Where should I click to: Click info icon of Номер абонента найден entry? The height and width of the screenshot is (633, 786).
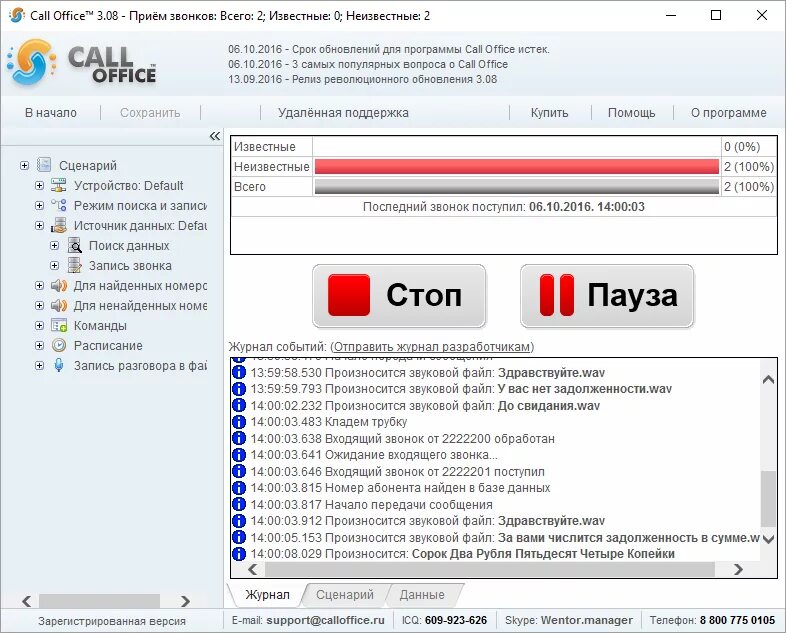tap(239, 488)
